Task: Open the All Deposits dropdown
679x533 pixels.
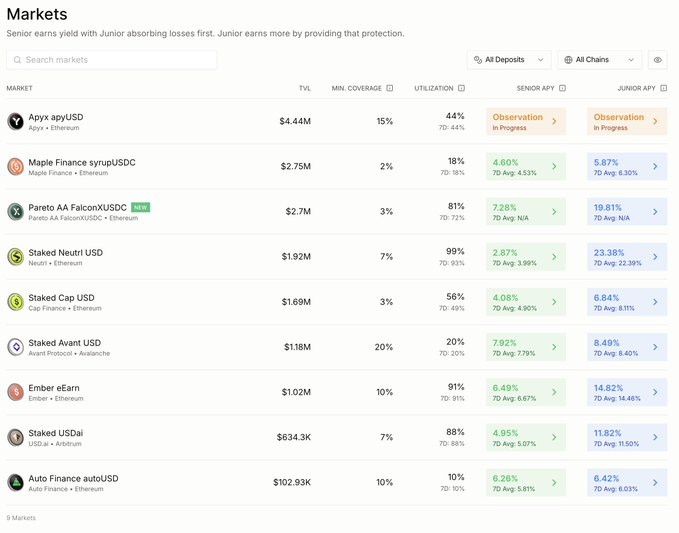Action: click(509, 60)
